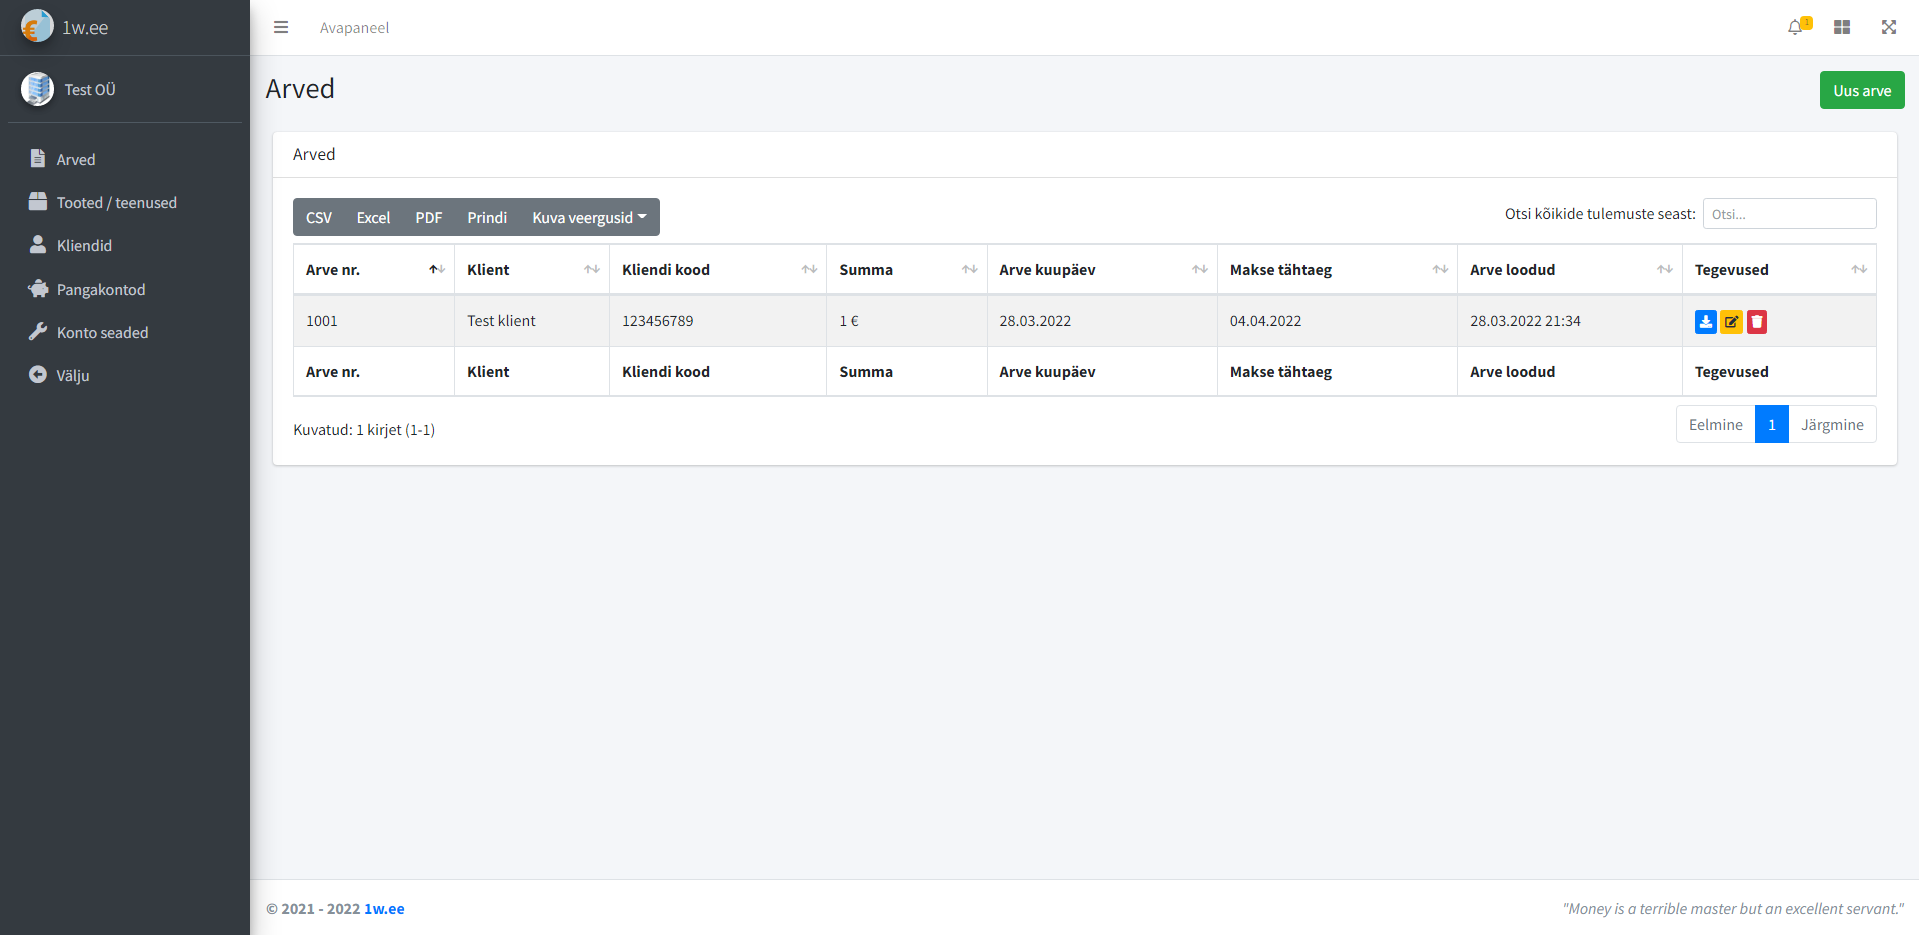Open the notifications bell
Image resolution: width=1919 pixels, height=935 pixels.
pyautogui.click(x=1796, y=27)
